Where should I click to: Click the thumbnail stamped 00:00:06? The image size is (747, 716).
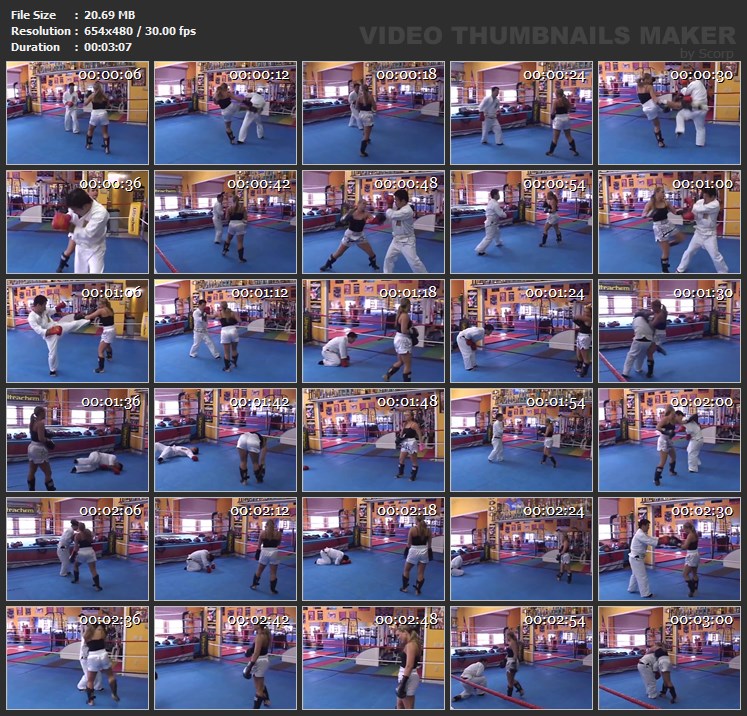pos(77,113)
